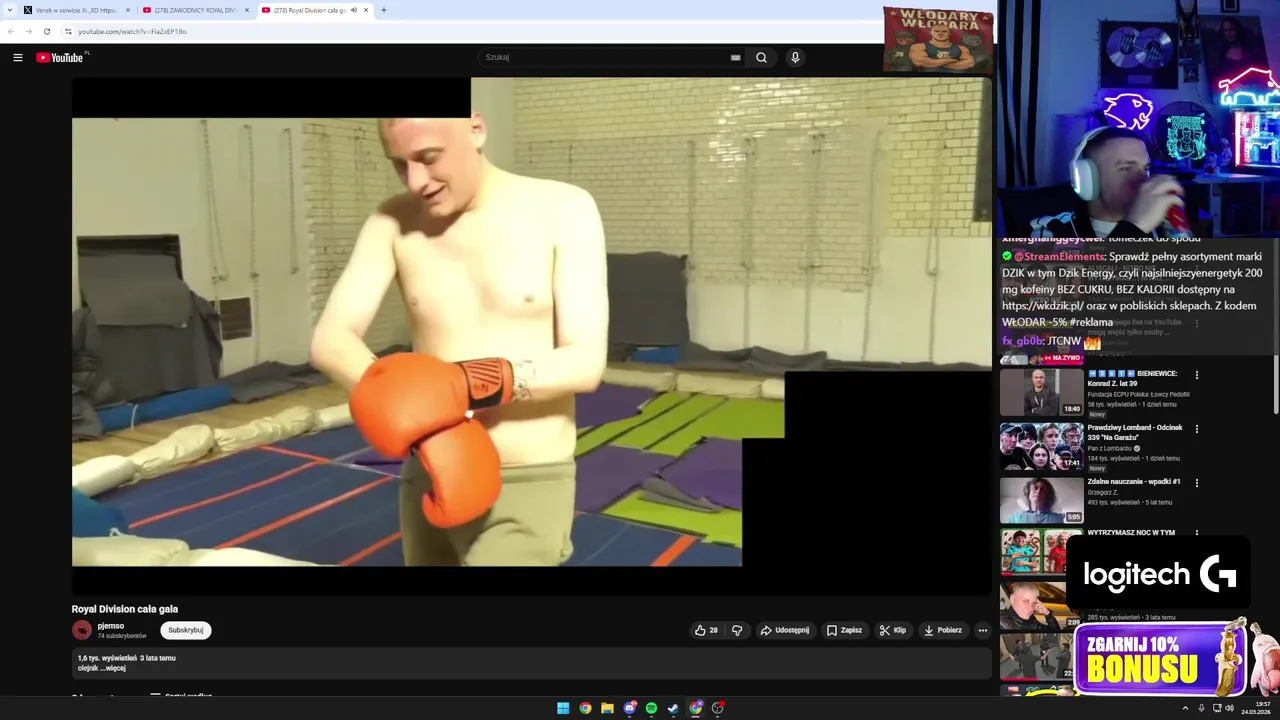This screenshot has height=720, width=1280.
Task: Start voice search with the microphone icon
Action: [x=795, y=58]
